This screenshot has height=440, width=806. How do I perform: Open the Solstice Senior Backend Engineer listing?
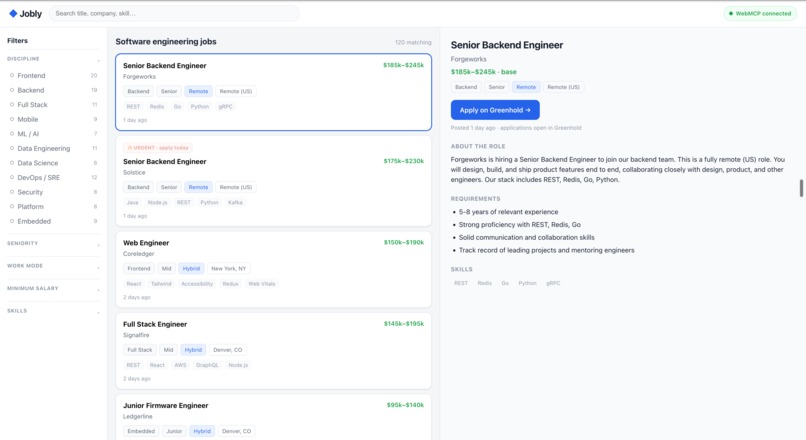click(x=273, y=181)
